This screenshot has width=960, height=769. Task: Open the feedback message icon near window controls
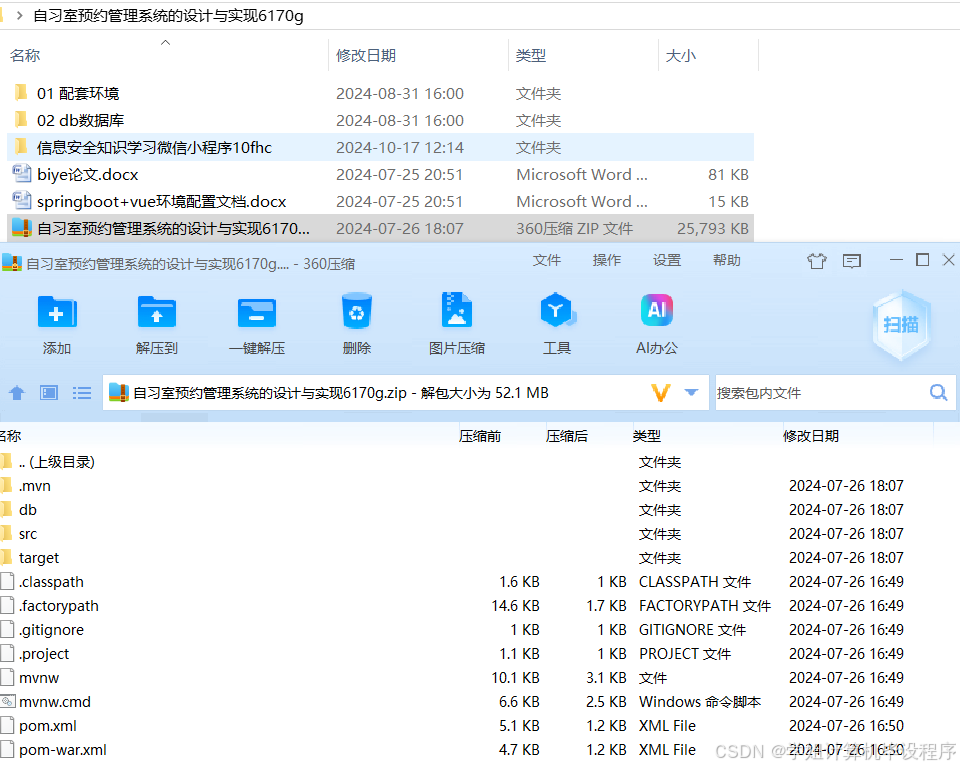point(852,260)
